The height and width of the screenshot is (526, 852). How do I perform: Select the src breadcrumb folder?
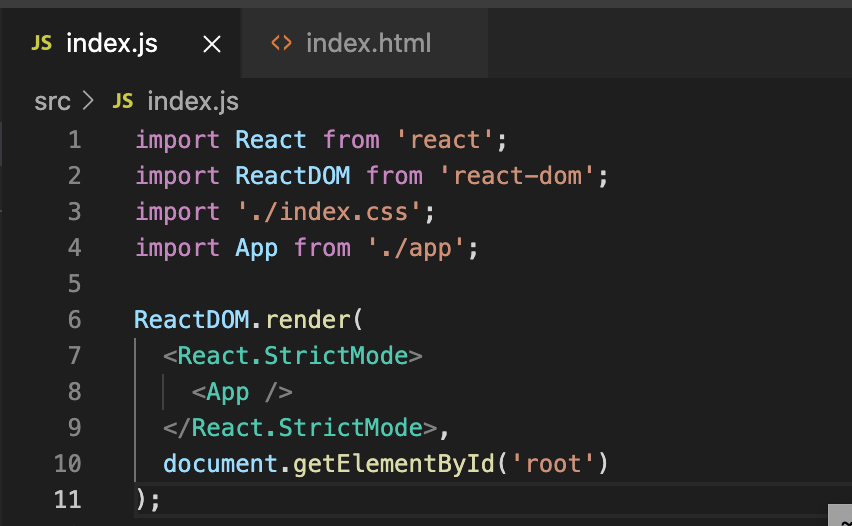coord(52,102)
